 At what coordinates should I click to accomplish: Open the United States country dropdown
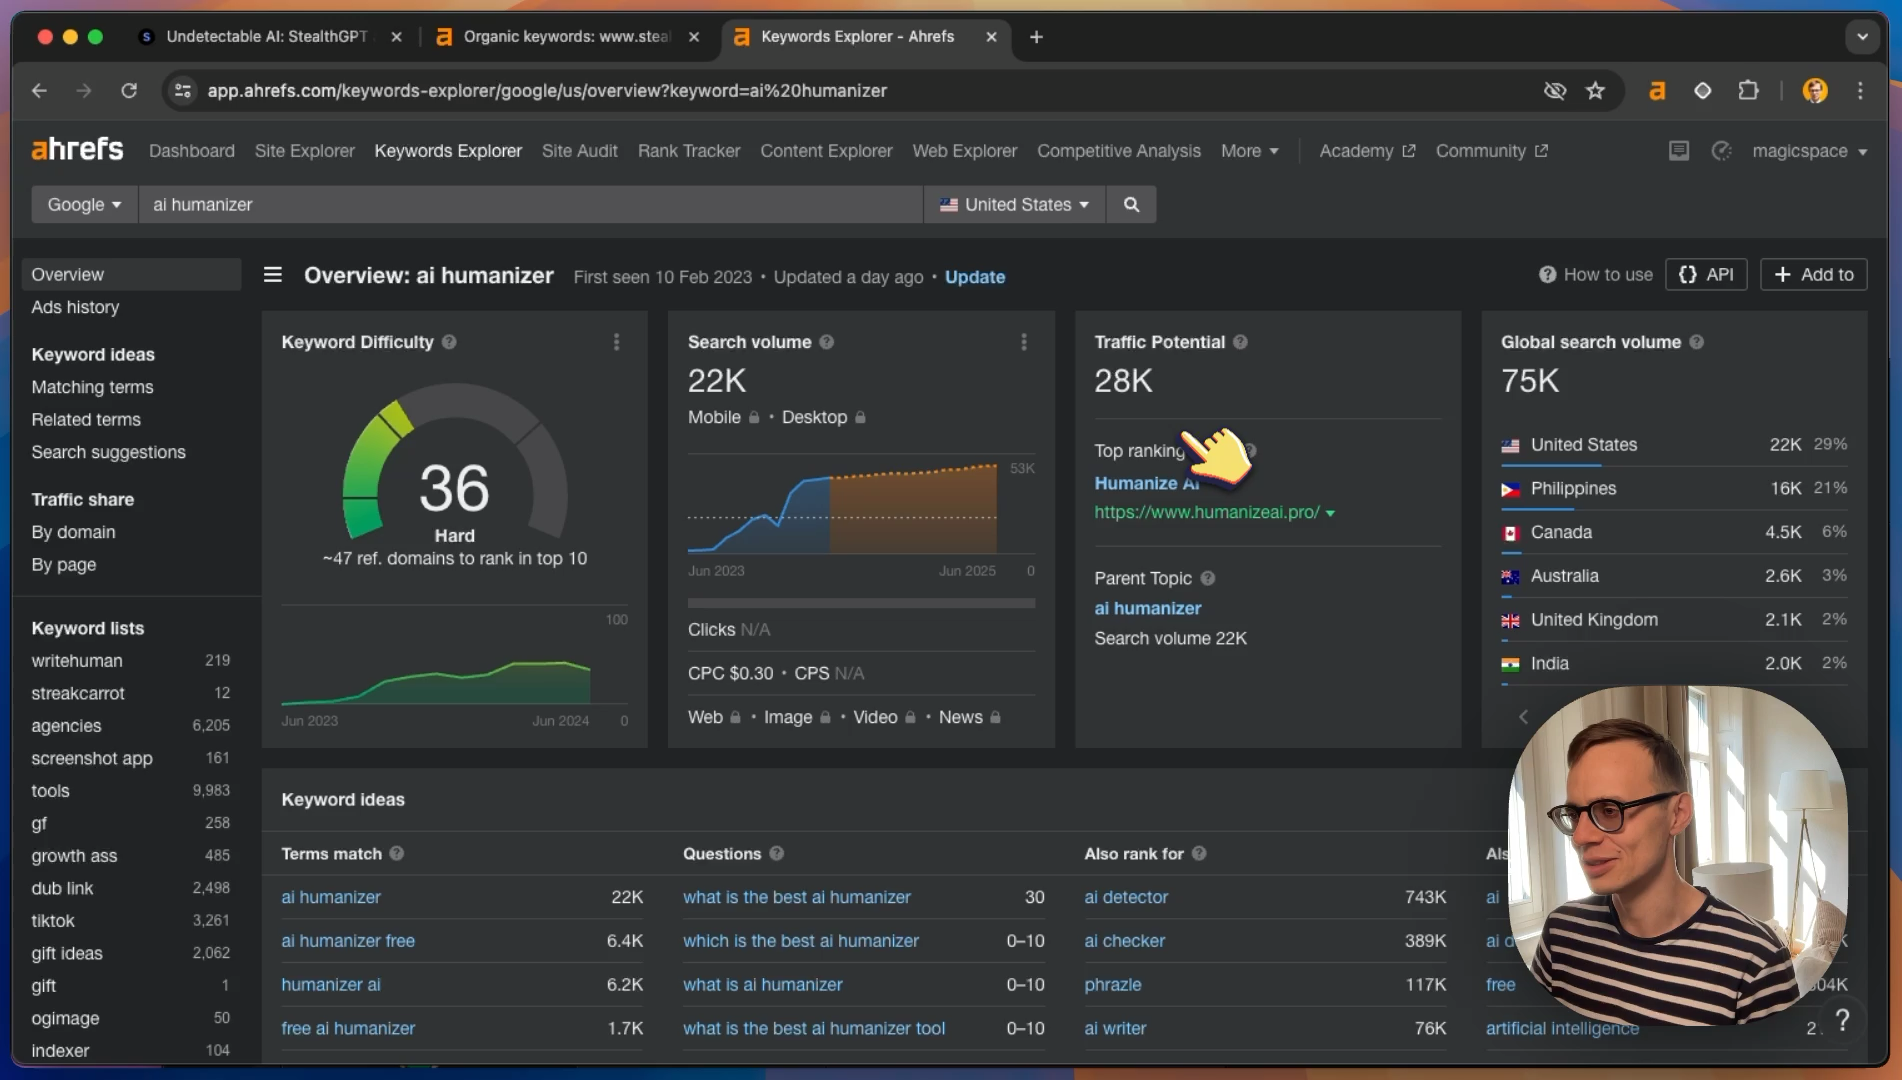1014,204
